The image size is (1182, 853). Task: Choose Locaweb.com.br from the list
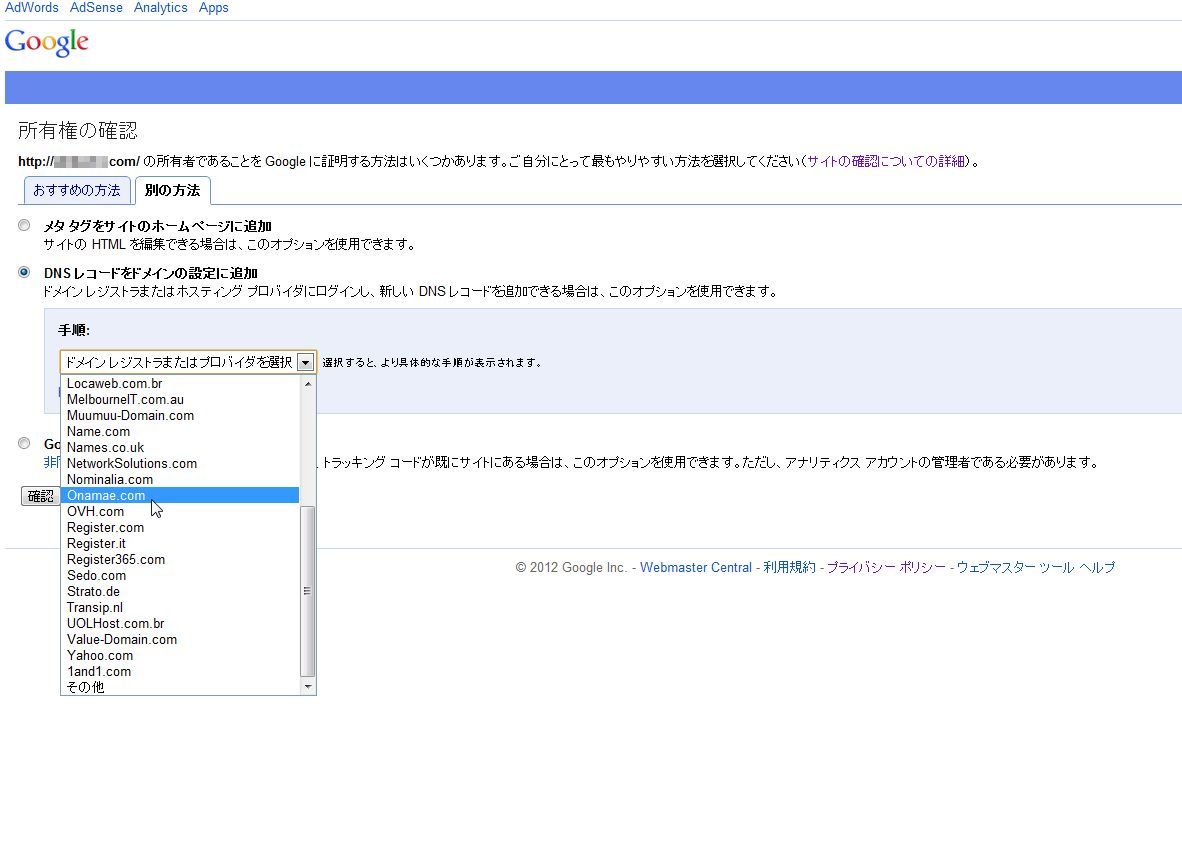pyautogui.click(x=179, y=384)
